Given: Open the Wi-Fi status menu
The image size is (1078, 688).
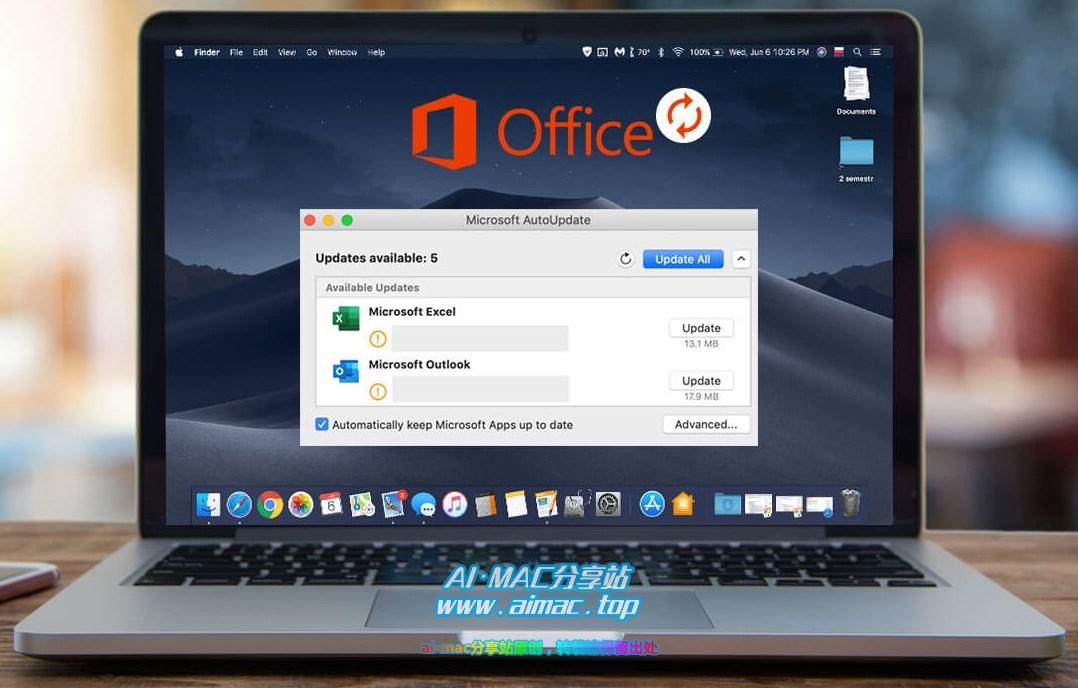Looking at the screenshot, I should click(678, 52).
